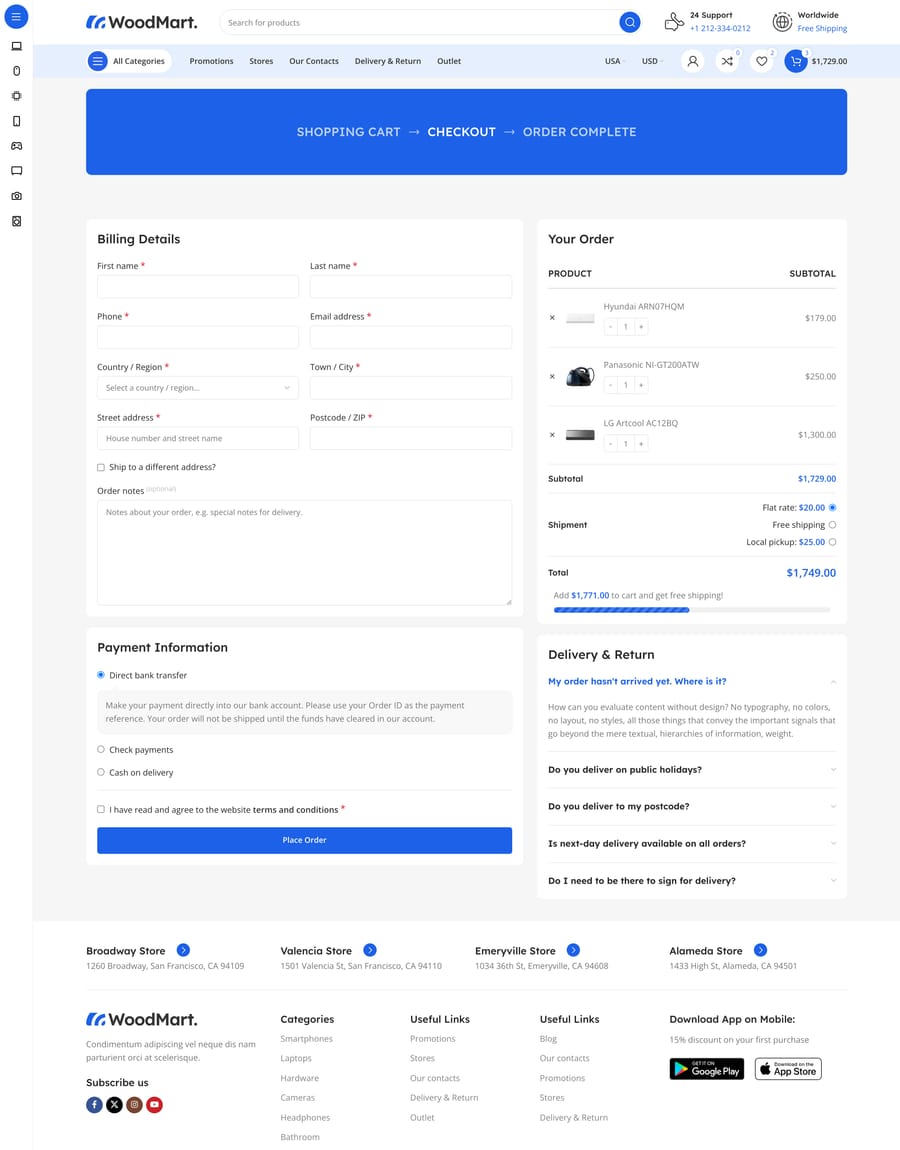Select the smartphone icon in sidebar
Image resolution: width=900 pixels, height=1150 pixels.
click(x=16, y=121)
